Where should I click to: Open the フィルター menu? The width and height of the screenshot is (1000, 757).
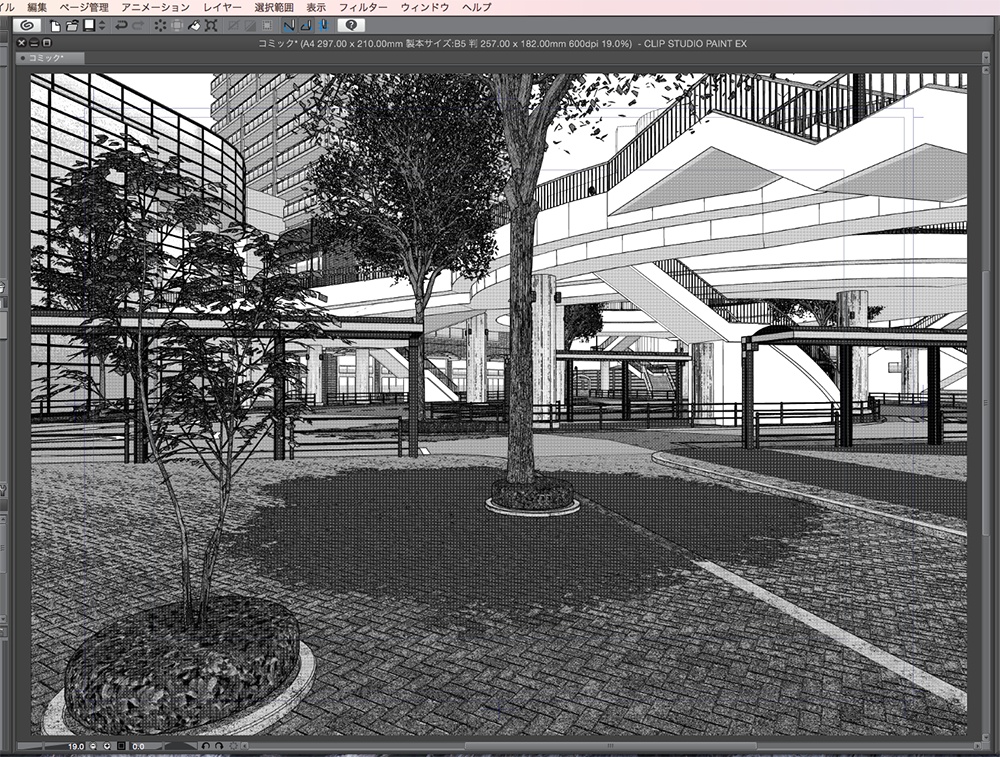pyautogui.click(x=363, y=7)
